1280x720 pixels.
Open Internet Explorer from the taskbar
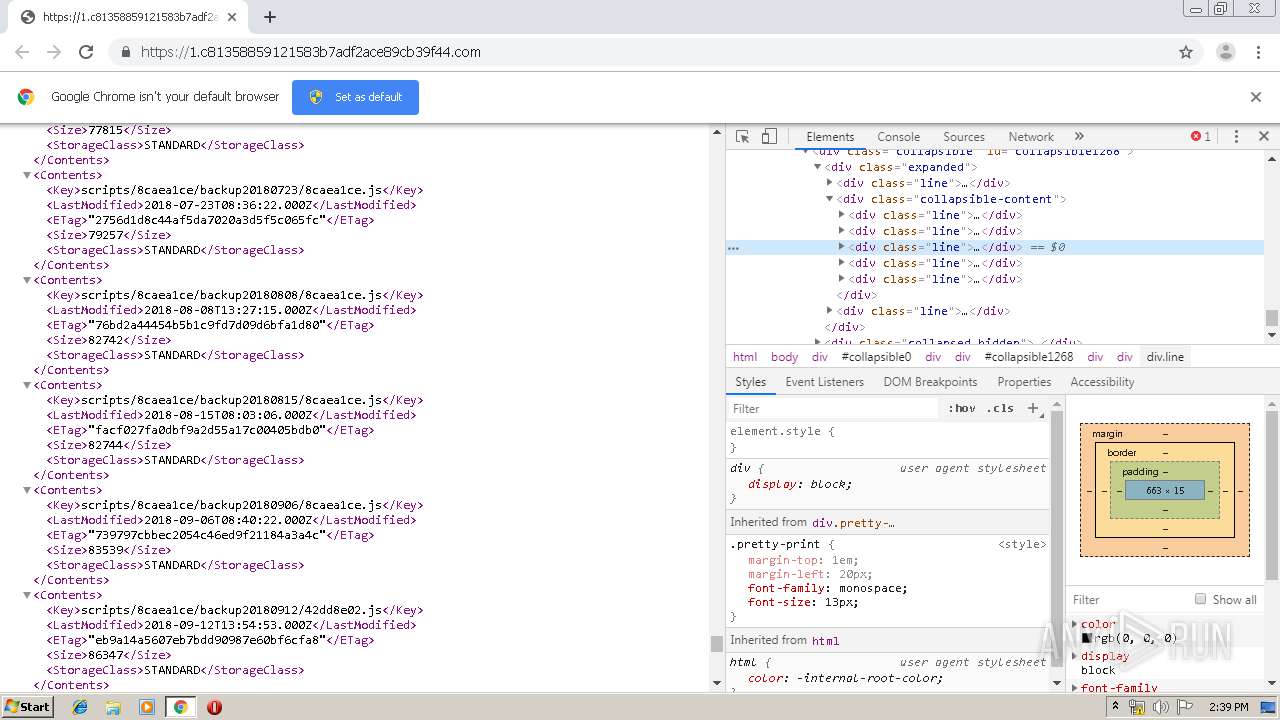click(80, 707)
